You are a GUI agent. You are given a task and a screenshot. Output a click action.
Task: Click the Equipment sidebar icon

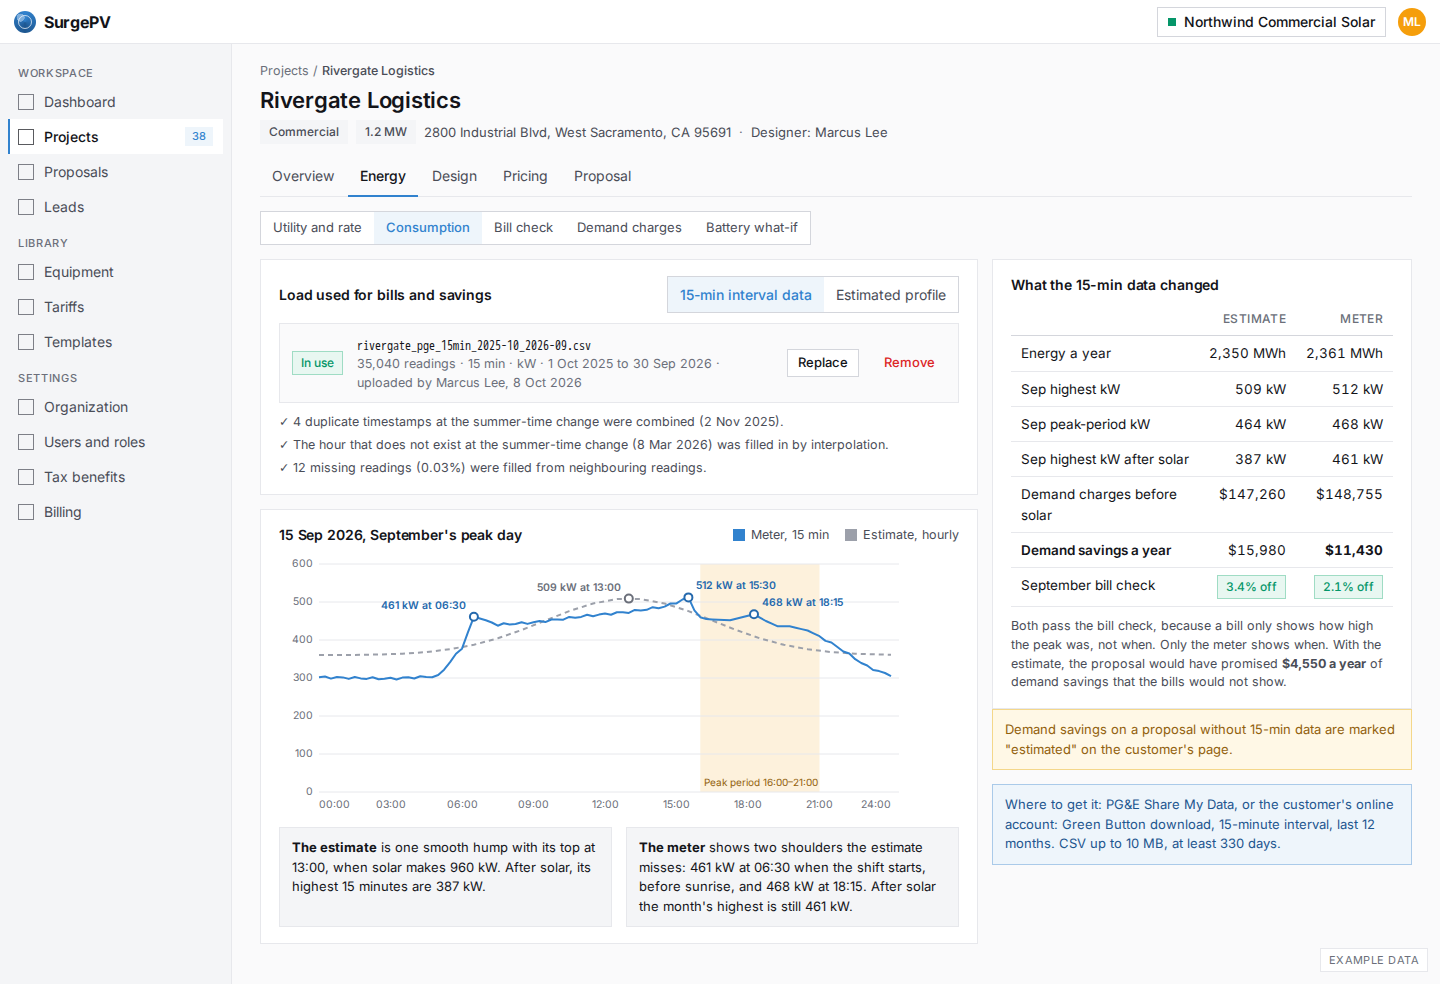click(x=26, y=272)
